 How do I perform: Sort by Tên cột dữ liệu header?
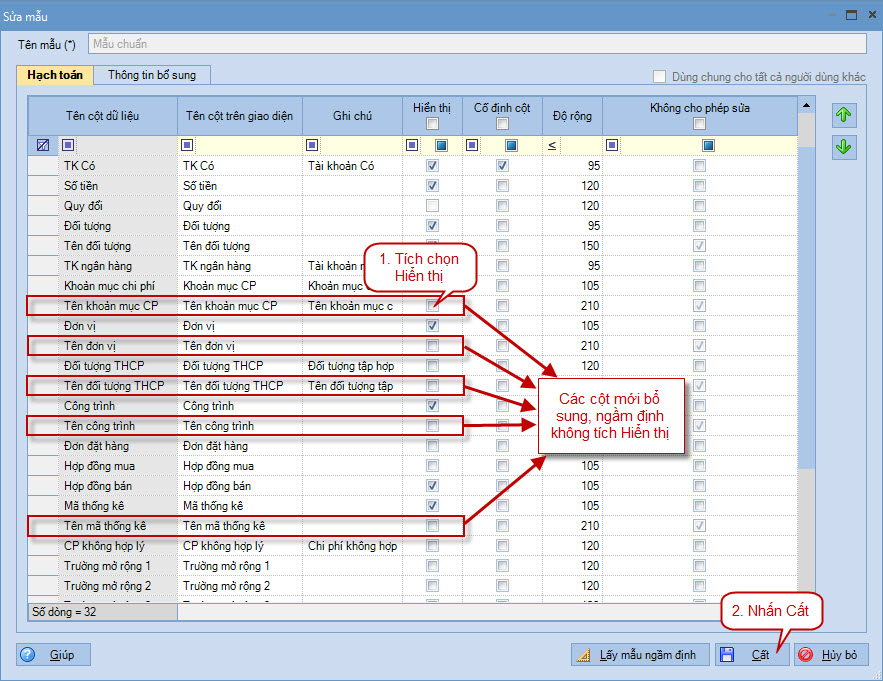coord(102,115)
